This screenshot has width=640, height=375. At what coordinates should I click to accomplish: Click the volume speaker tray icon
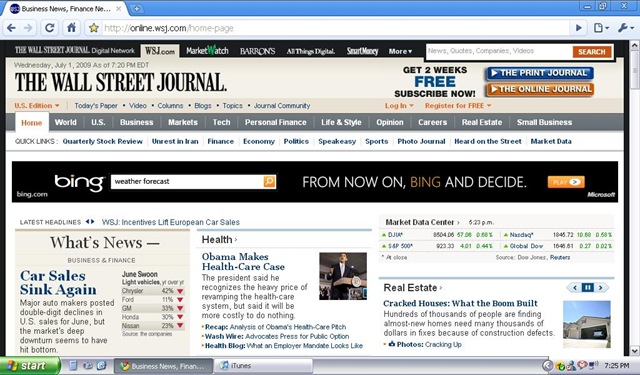click(x=593, y=365)
